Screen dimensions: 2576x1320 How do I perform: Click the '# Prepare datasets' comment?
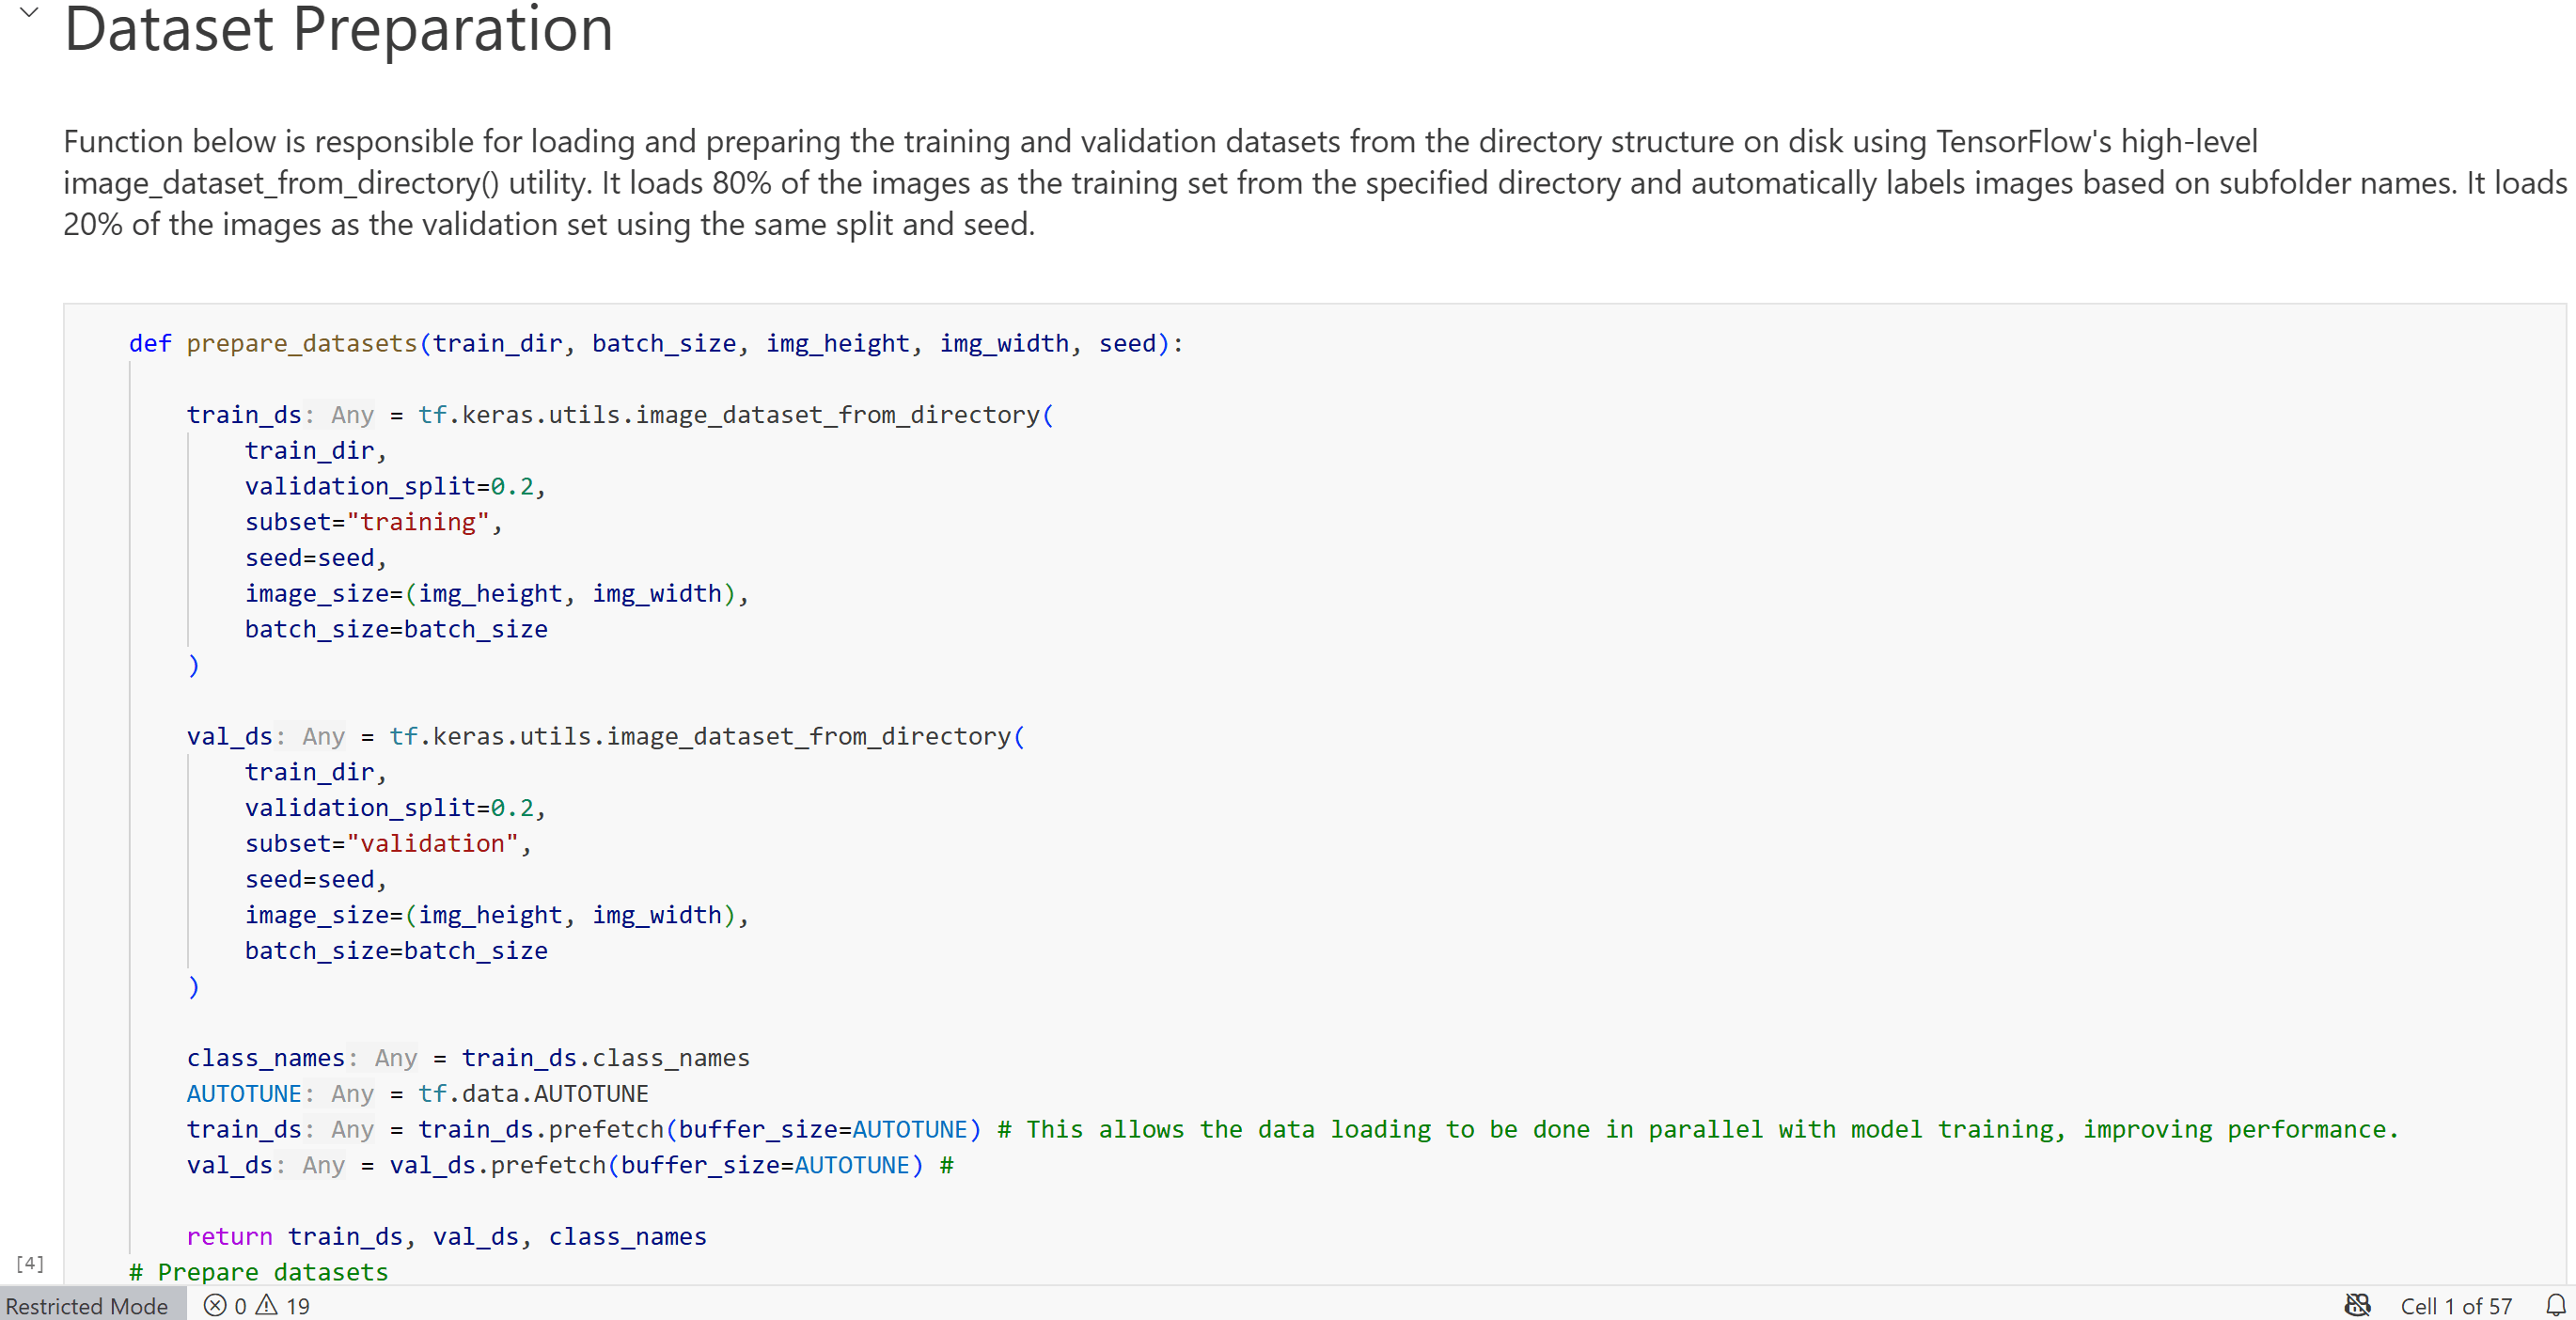pyautogui.click(x=258, y=1272)
